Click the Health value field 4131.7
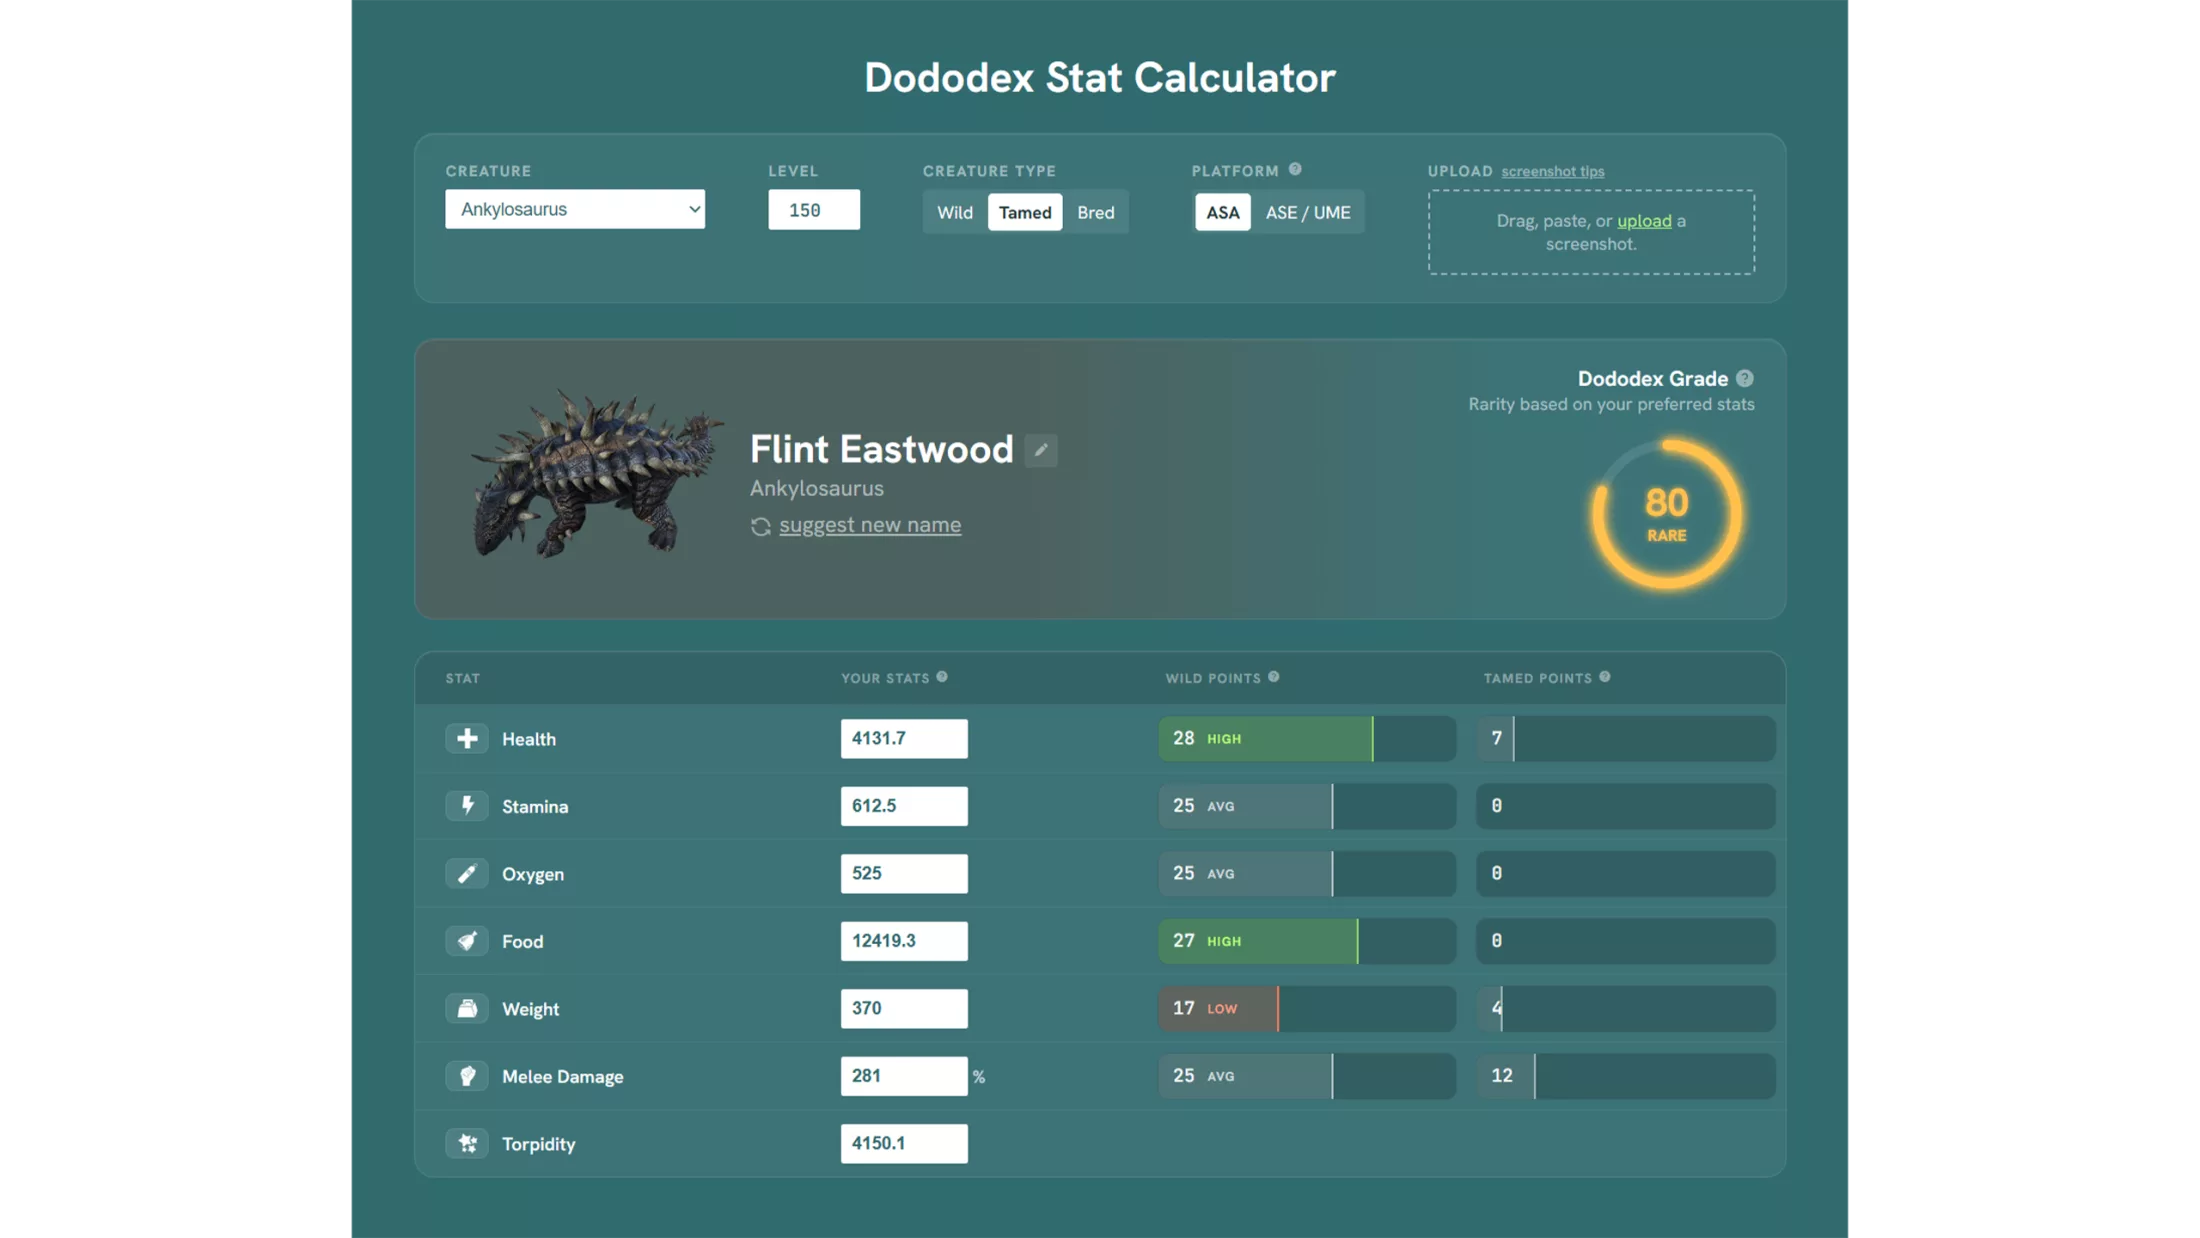Viewport: 2200px width, 1238px height. point(904,738)
